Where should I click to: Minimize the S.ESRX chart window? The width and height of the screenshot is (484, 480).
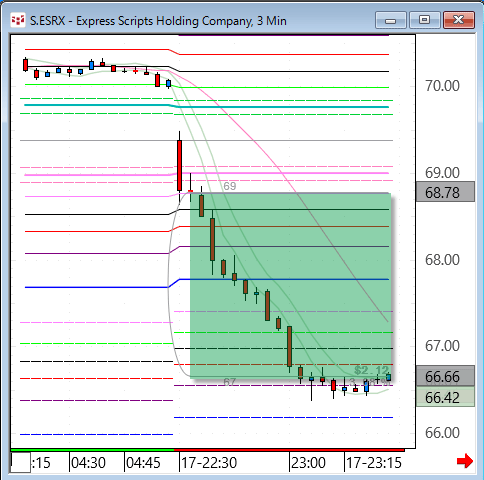391,20
